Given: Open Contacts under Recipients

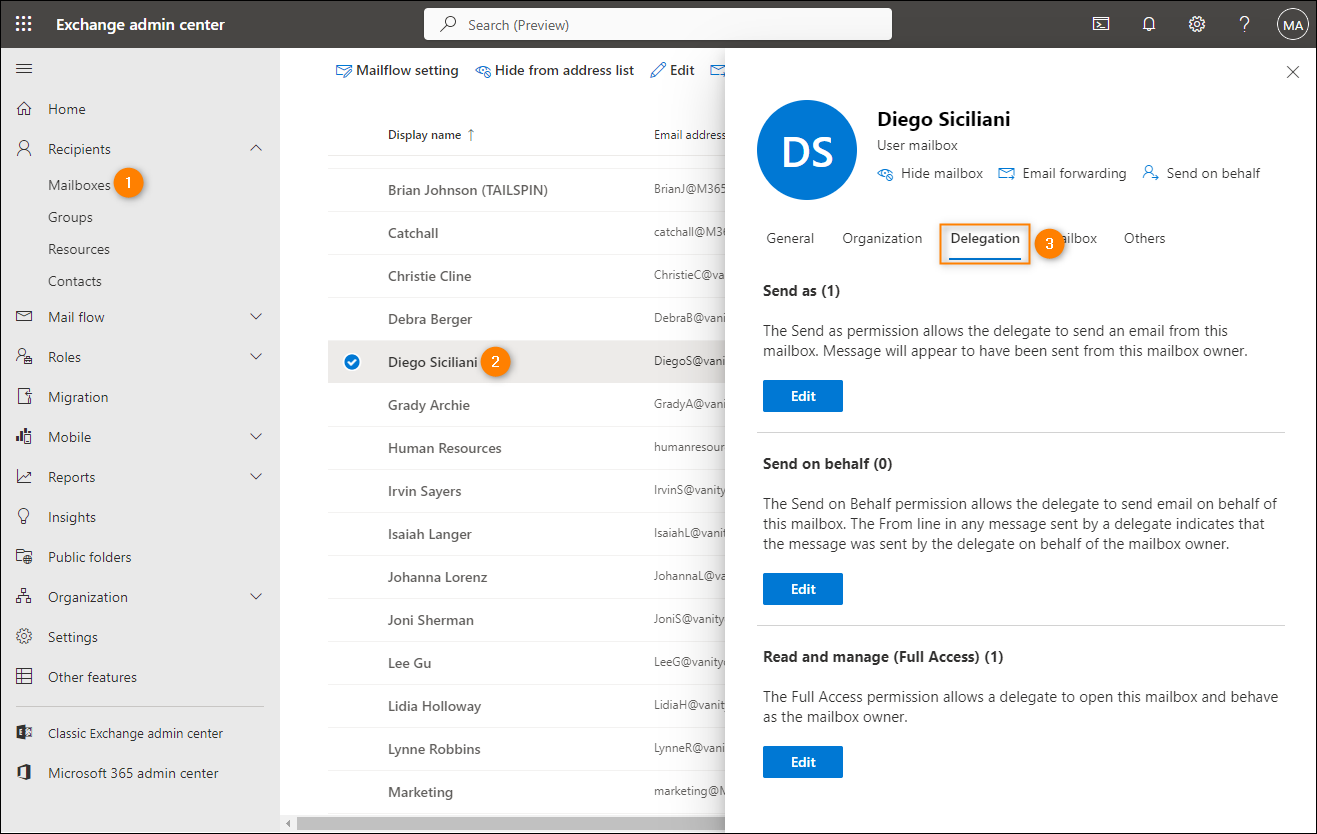Looking at the screenshot, I should click(x=75, y=281).
